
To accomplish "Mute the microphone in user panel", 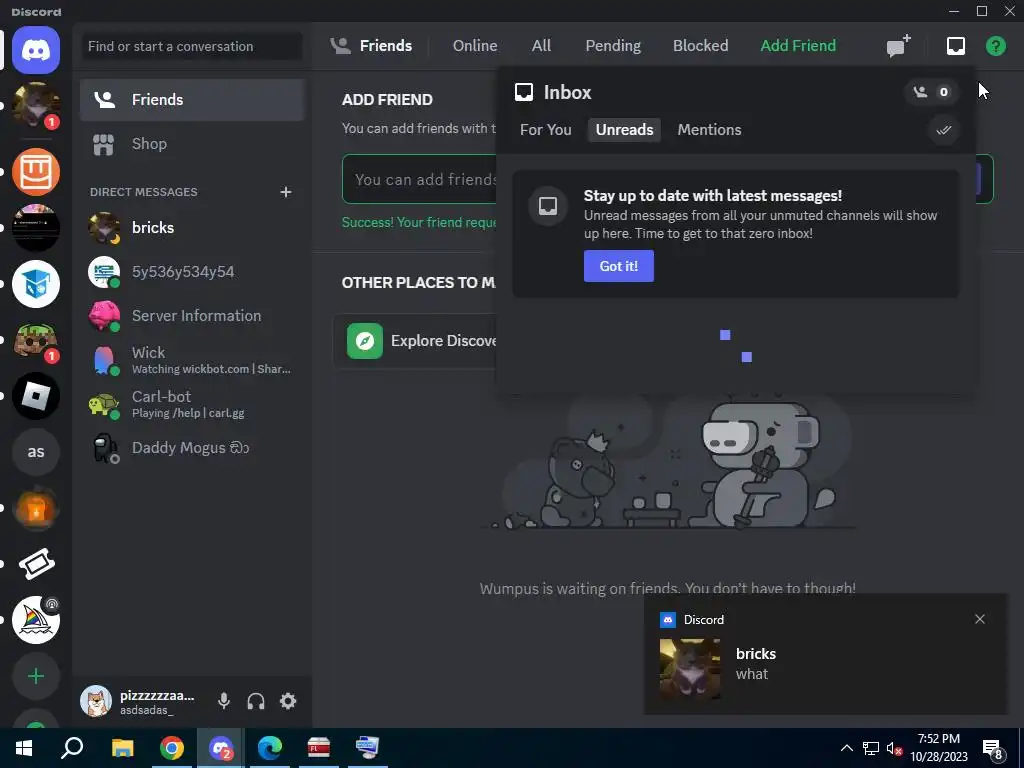I will tap(223, 701).
